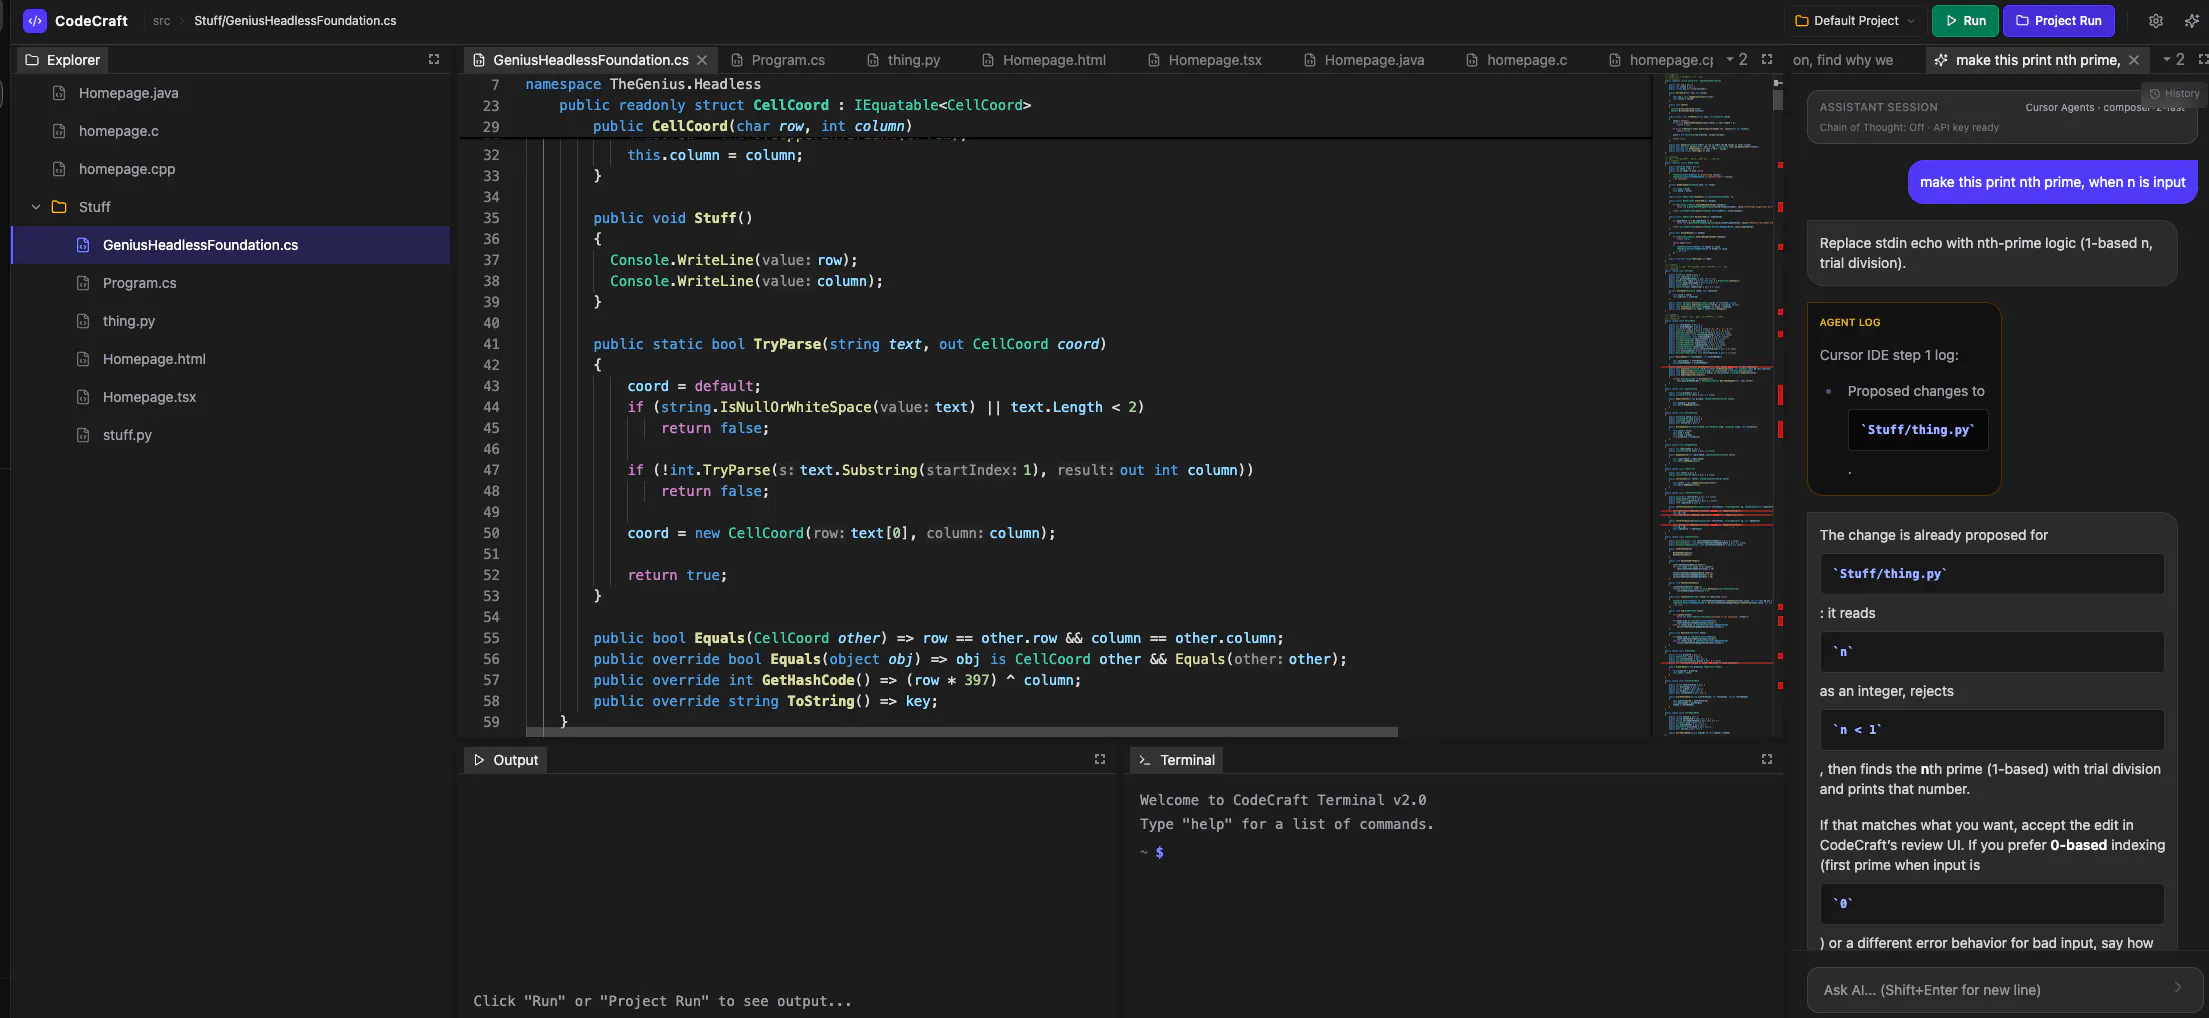Switch to the Homepage.html editor tab
Image resolution: width=2209 pixels, height=1018 pixels.
[1044, 60]
